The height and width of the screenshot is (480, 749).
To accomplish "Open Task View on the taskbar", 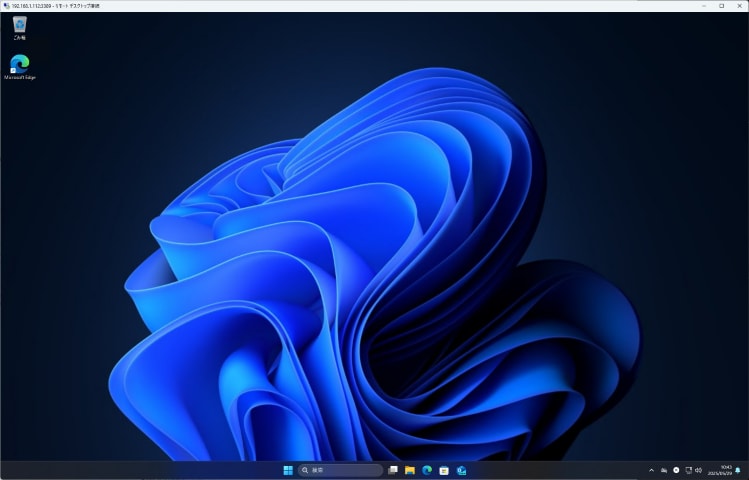I will click(x=393, y=470).
